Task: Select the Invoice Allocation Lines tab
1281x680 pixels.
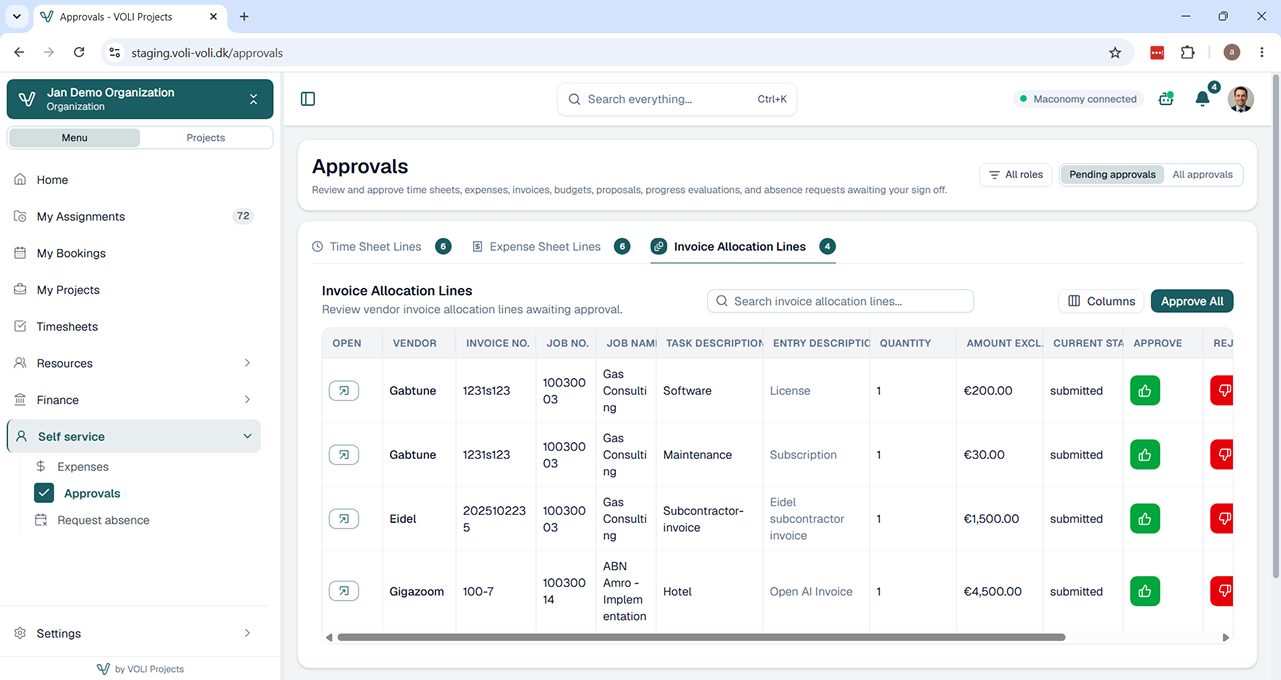Action: point(743,246)
